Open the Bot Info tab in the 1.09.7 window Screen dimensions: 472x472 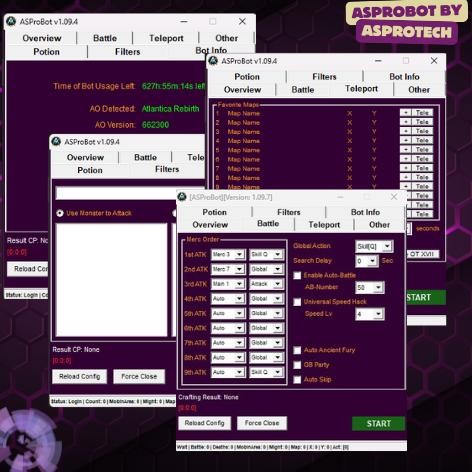pyautogui.click(x=365, y=212)
